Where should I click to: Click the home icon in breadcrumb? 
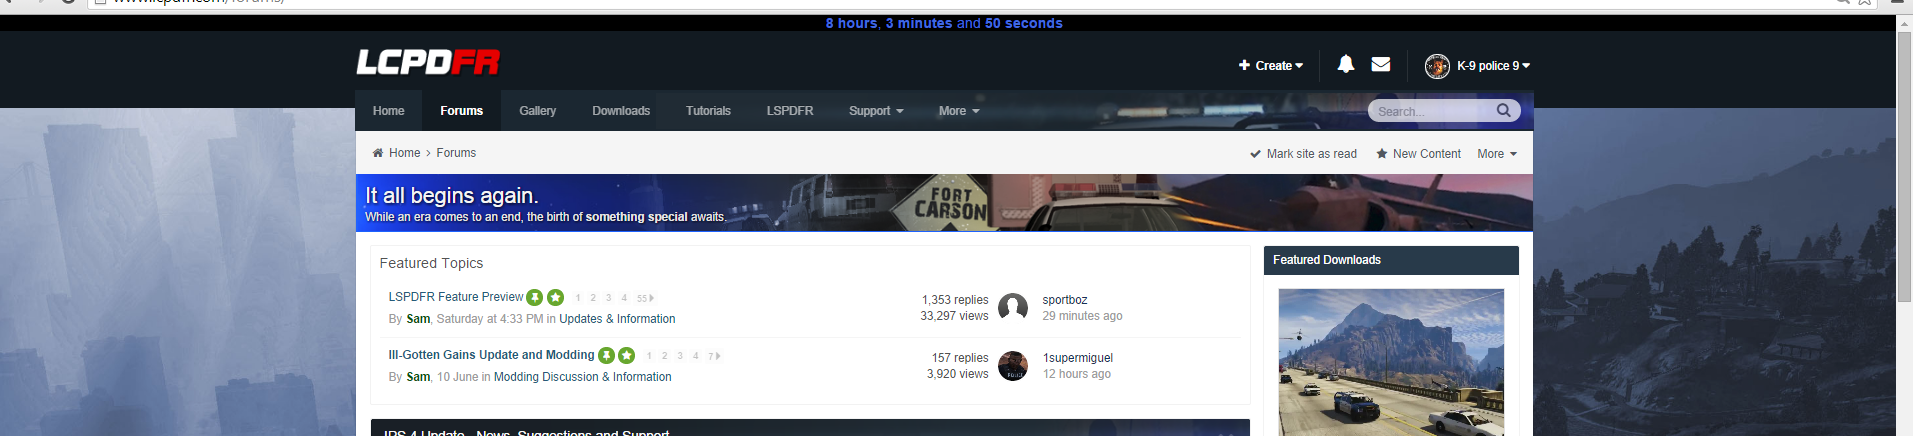click(378, 153)
